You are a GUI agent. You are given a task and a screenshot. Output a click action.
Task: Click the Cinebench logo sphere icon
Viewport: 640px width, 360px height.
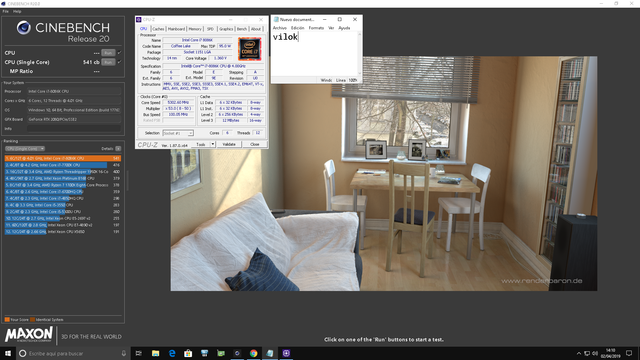tap(24, 27)
